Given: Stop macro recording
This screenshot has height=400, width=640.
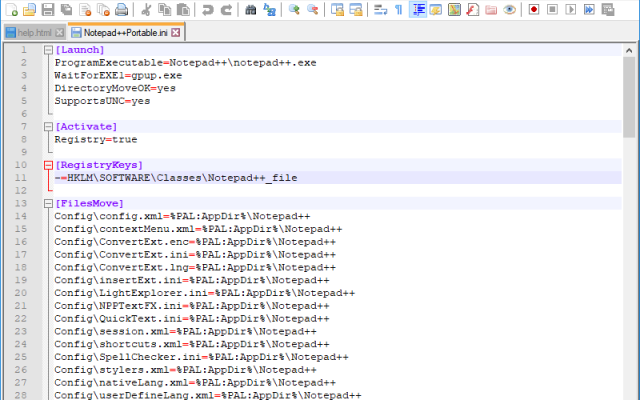Looking at the screenshot, I should 552,9.
